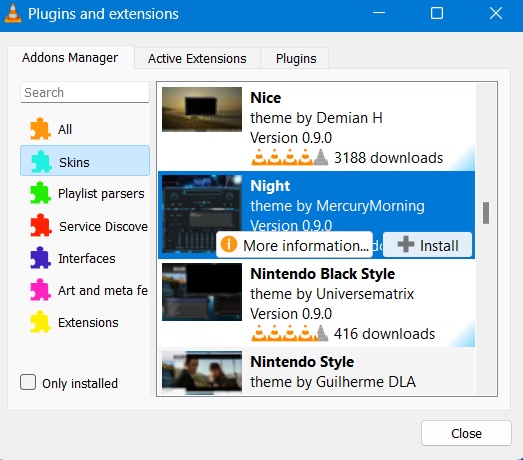Click '416 downloads' text

tap(385, 334)
